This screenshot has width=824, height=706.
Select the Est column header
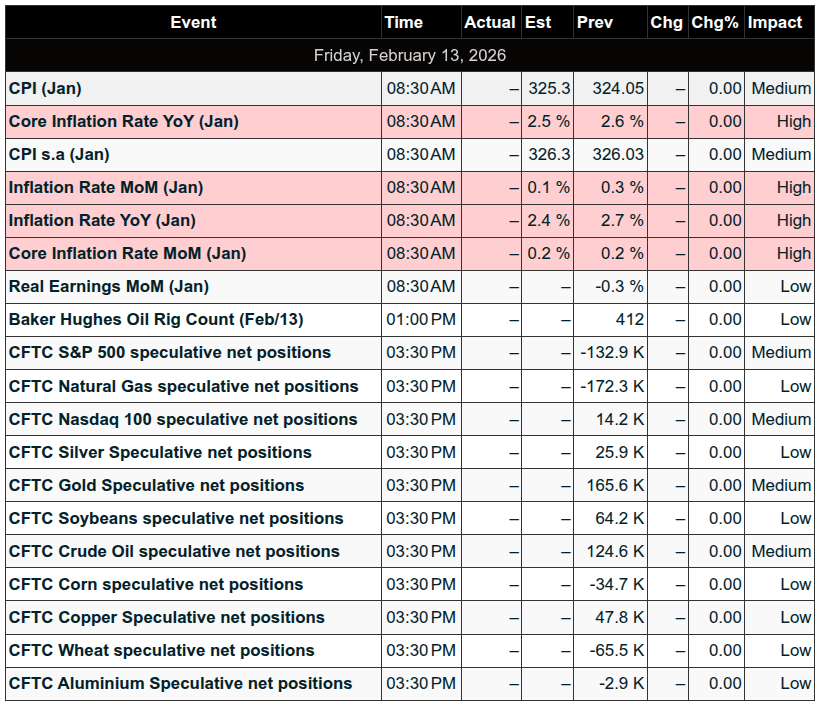coord(538,22)
